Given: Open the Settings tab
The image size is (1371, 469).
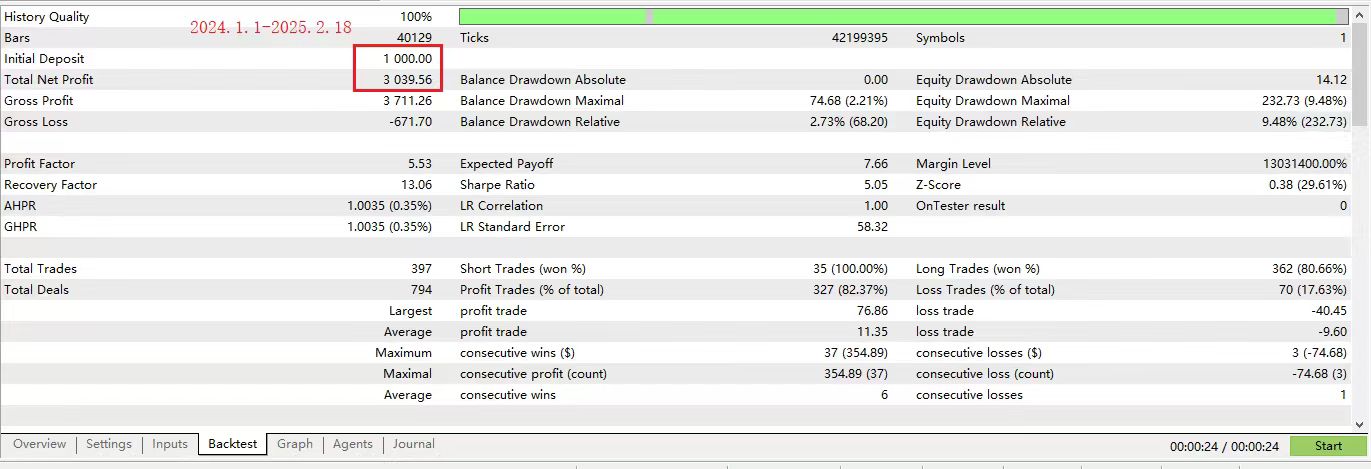Looking at the screenshot, I should 108,444.
